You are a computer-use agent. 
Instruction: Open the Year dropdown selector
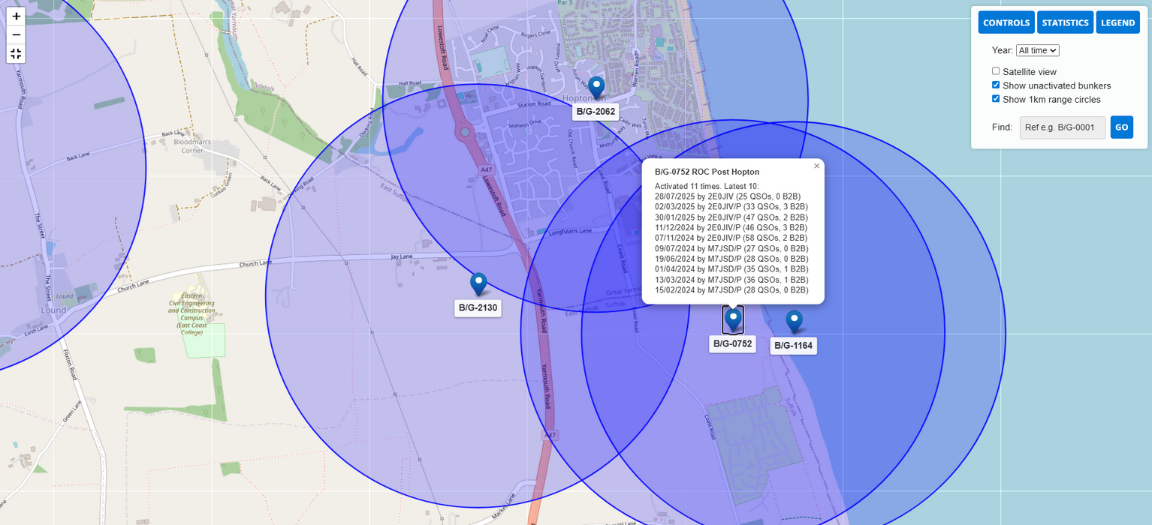coord(1037,50)
